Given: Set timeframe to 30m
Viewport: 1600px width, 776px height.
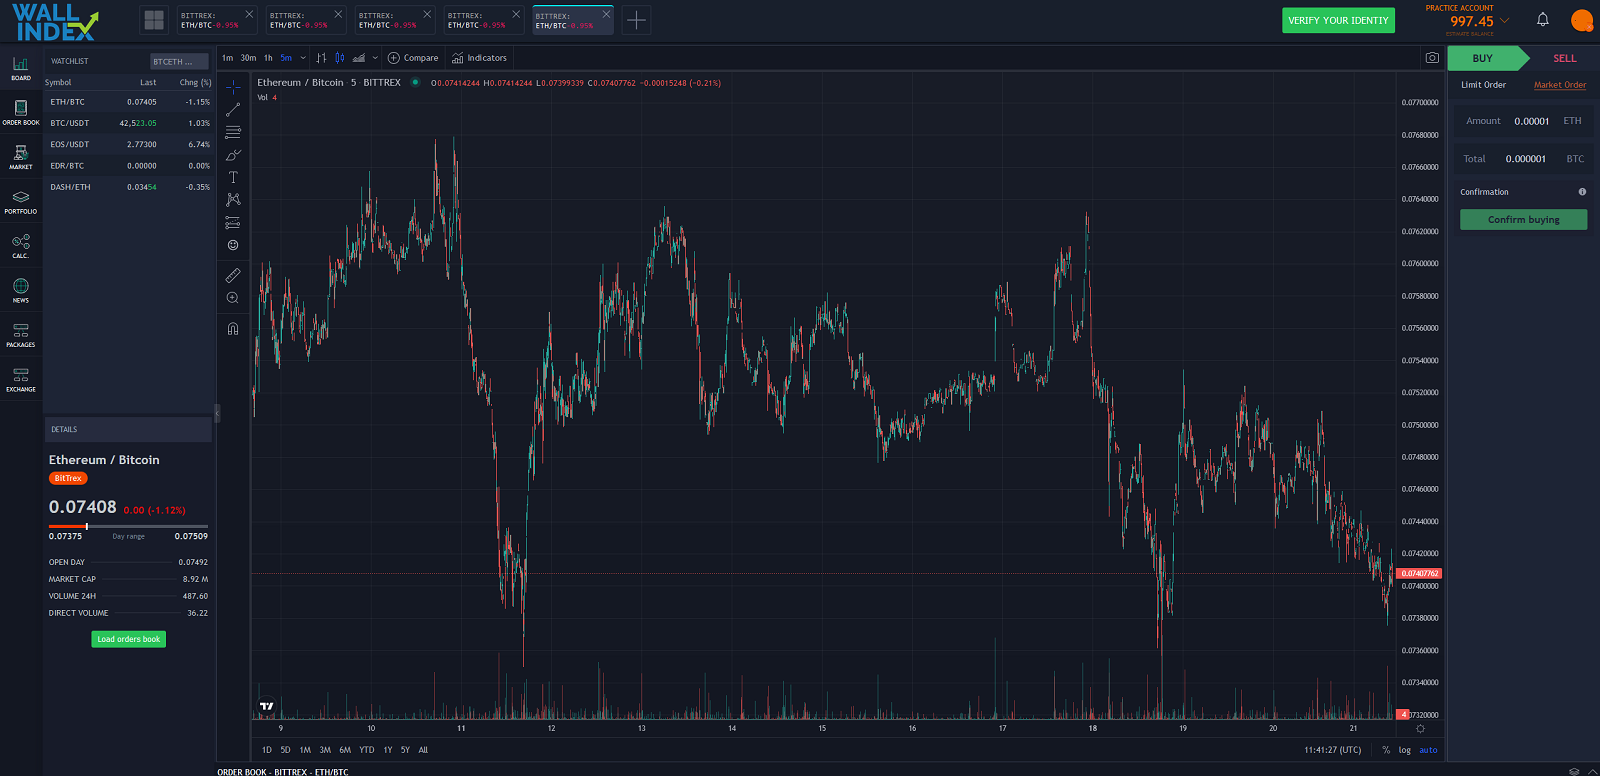Looking at the screenshot, I should 248,58.
